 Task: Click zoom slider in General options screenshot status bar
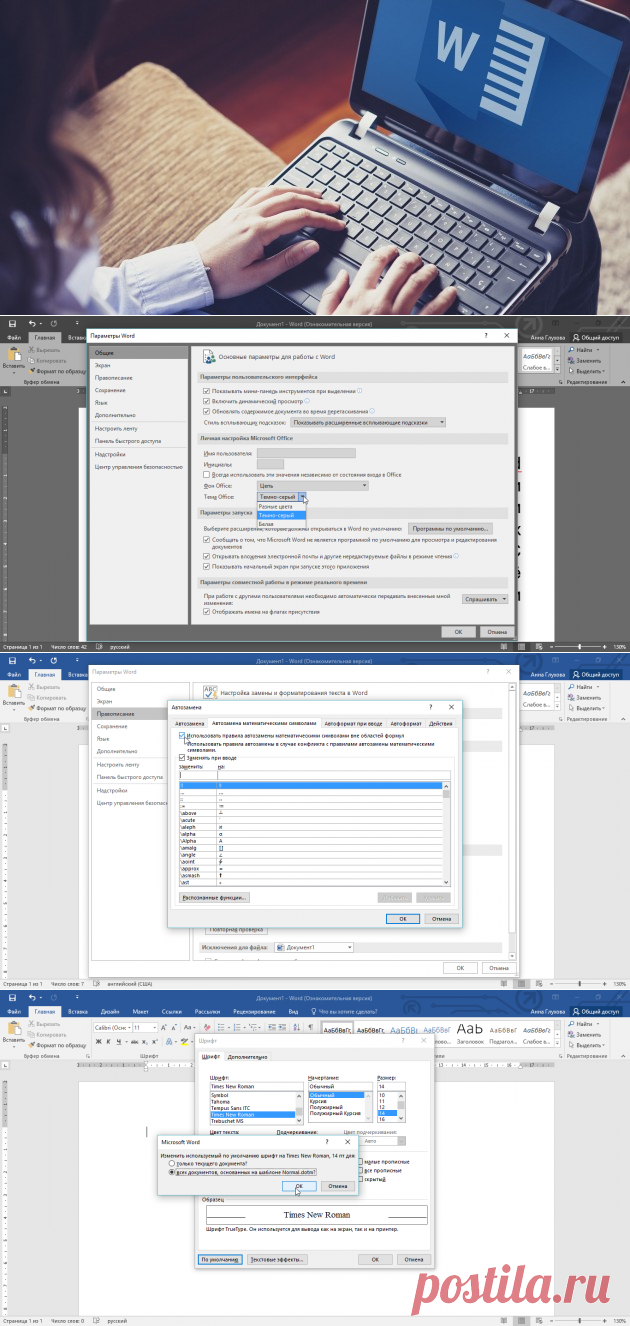pos(580,646)
